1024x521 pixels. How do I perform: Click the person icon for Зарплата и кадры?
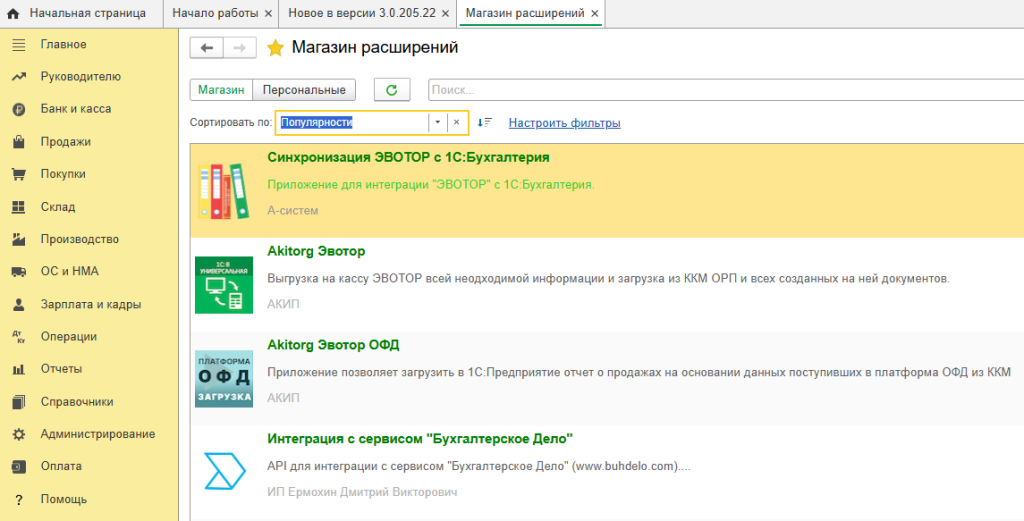coord(18,304)
